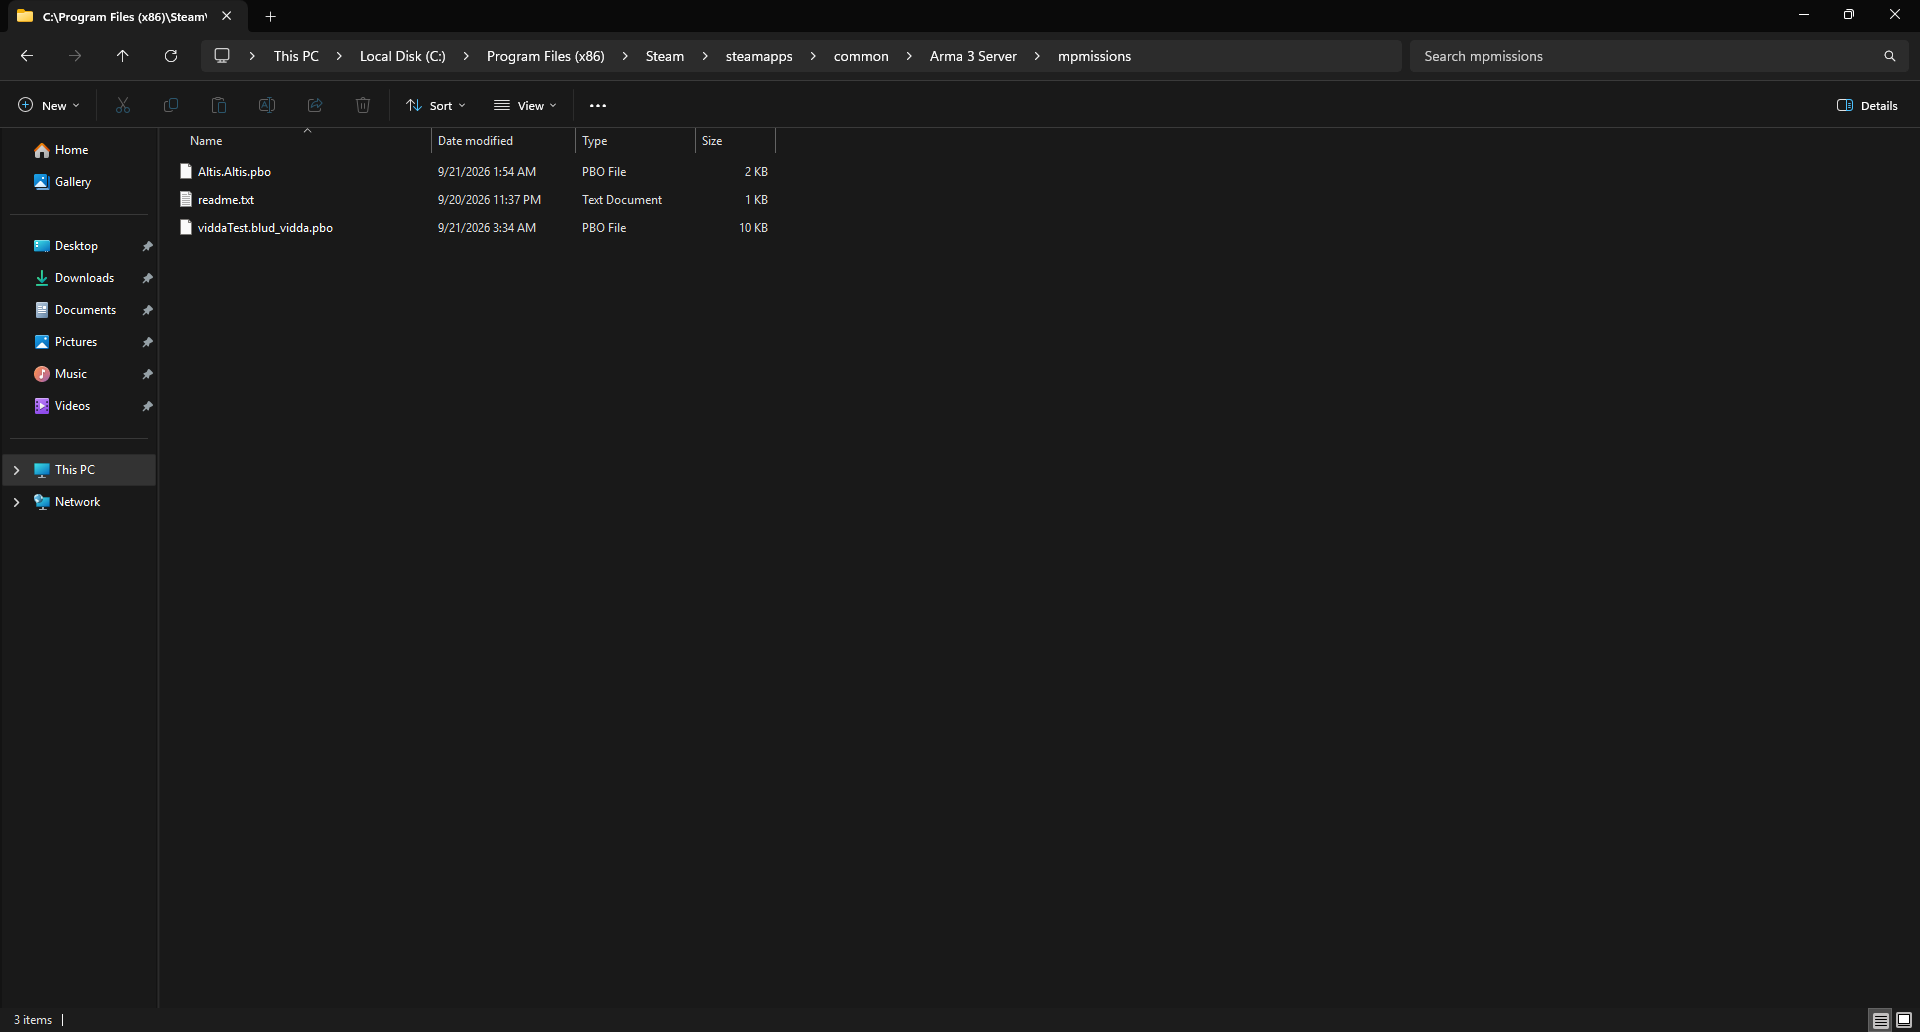Switch to the details list layout icon

click(1880, 1020)
